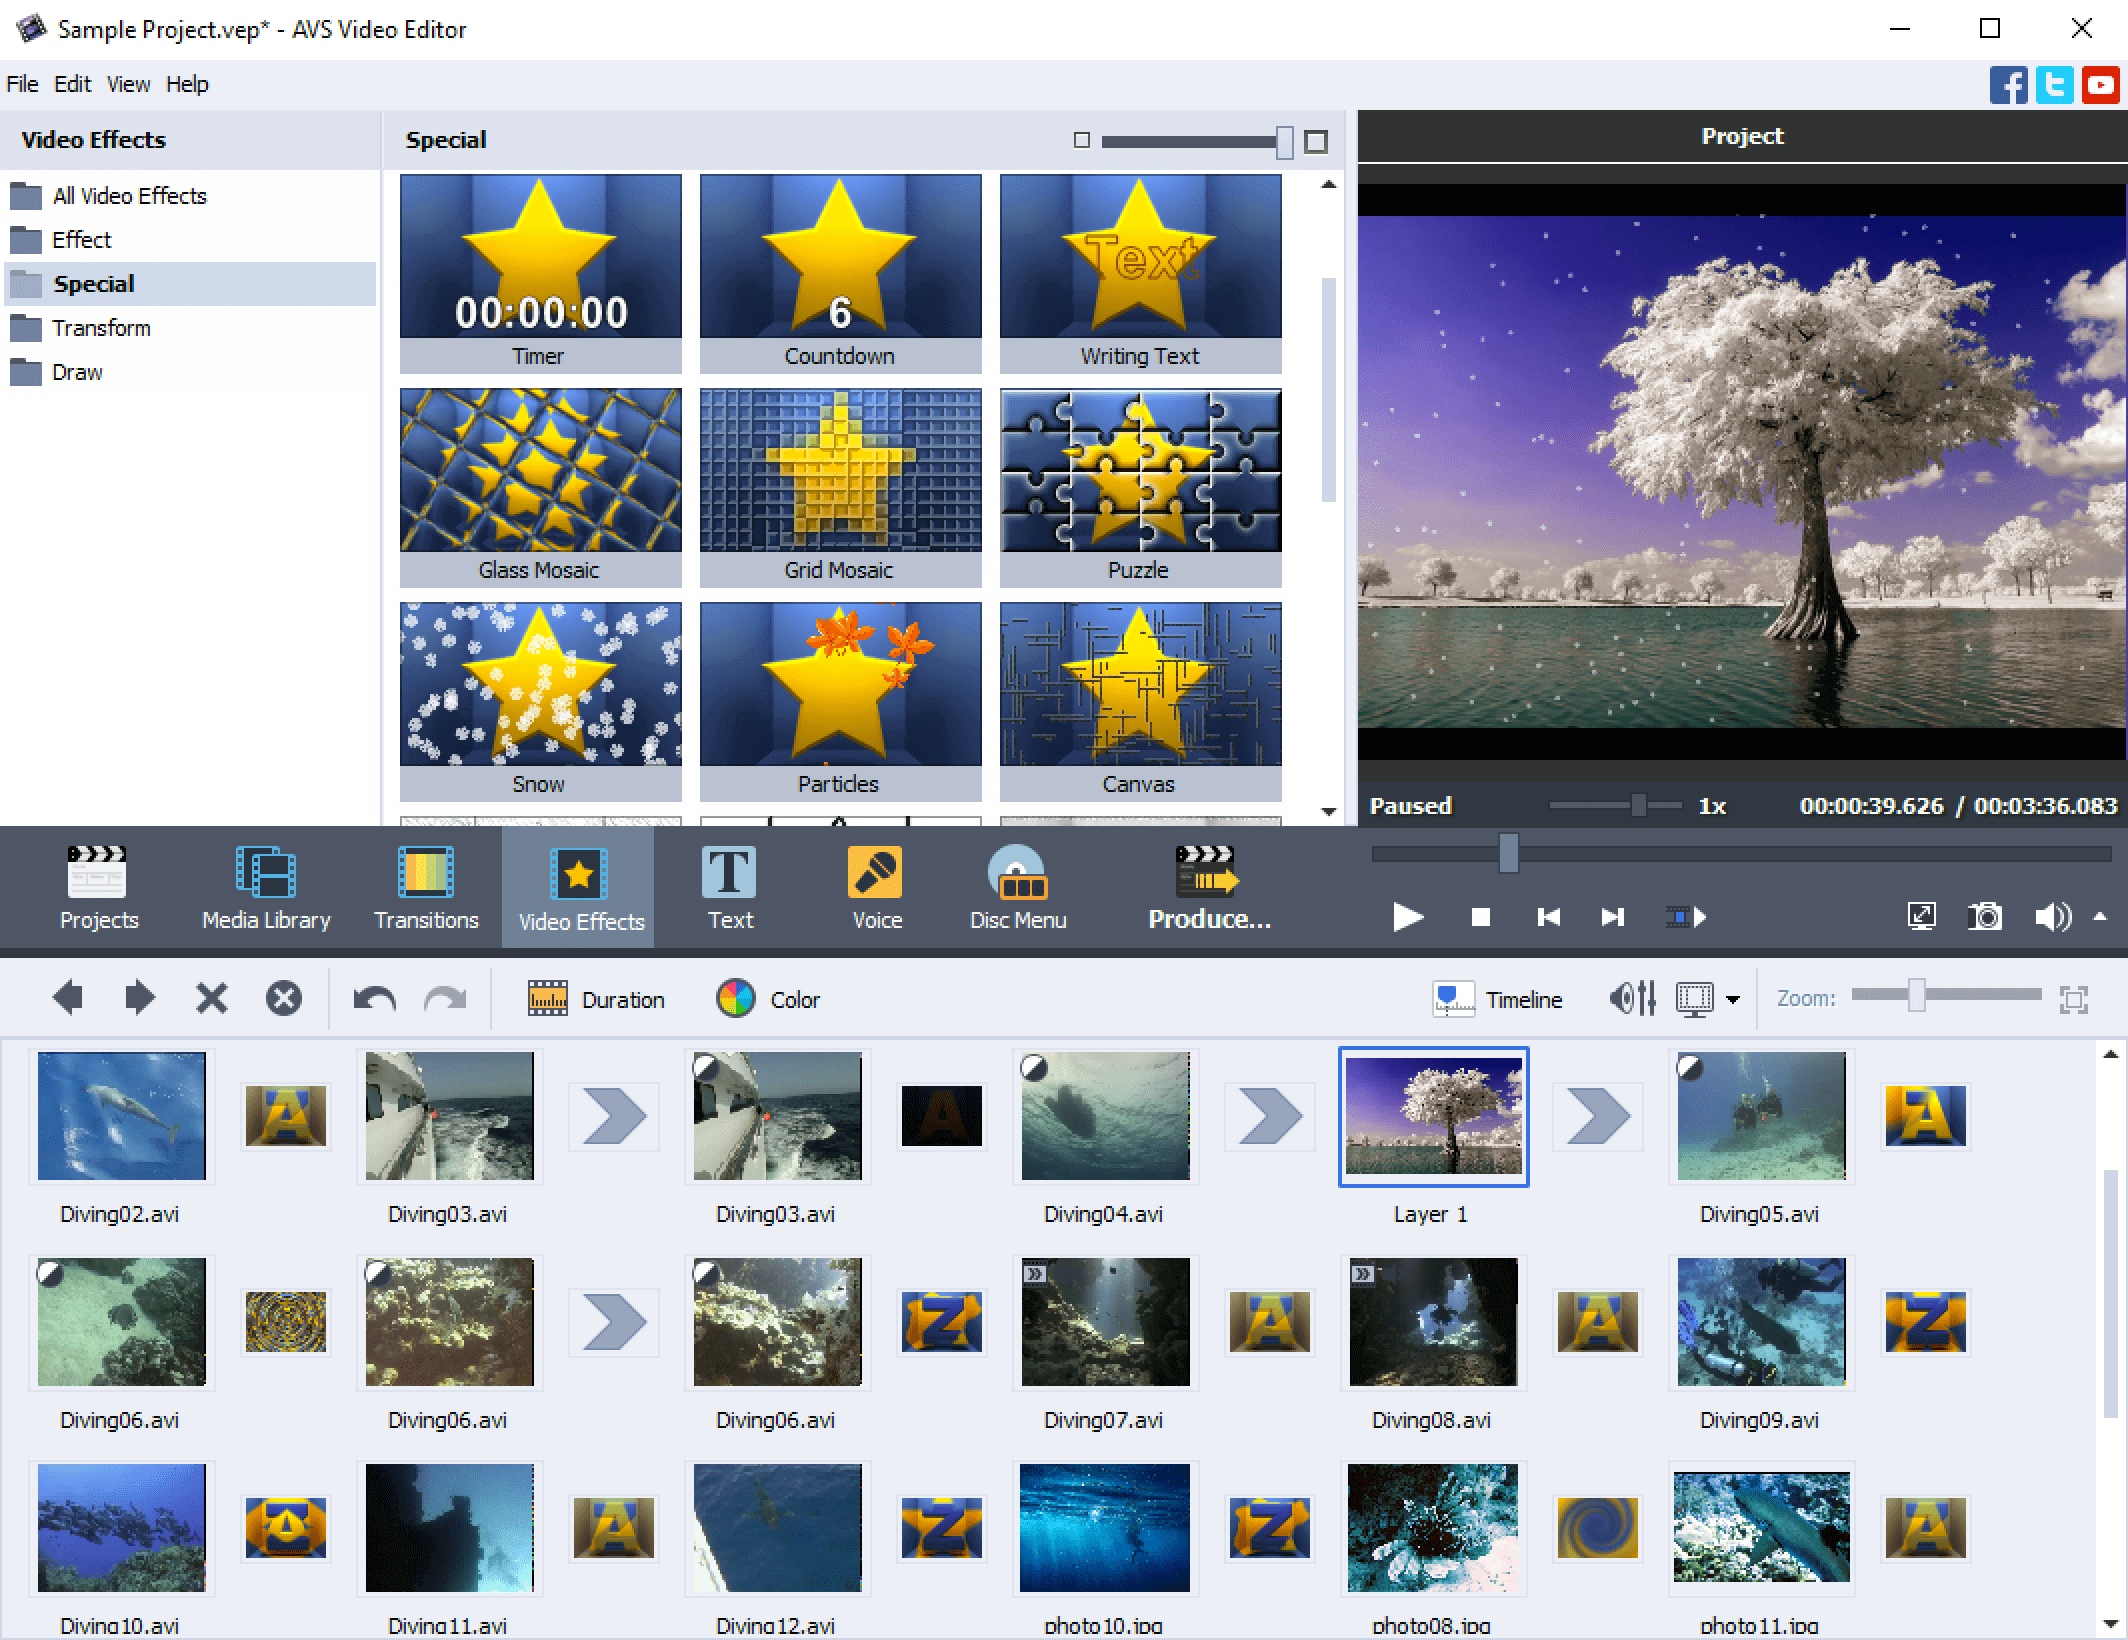
Task: Select the Text tool
Action: (729, 887)
